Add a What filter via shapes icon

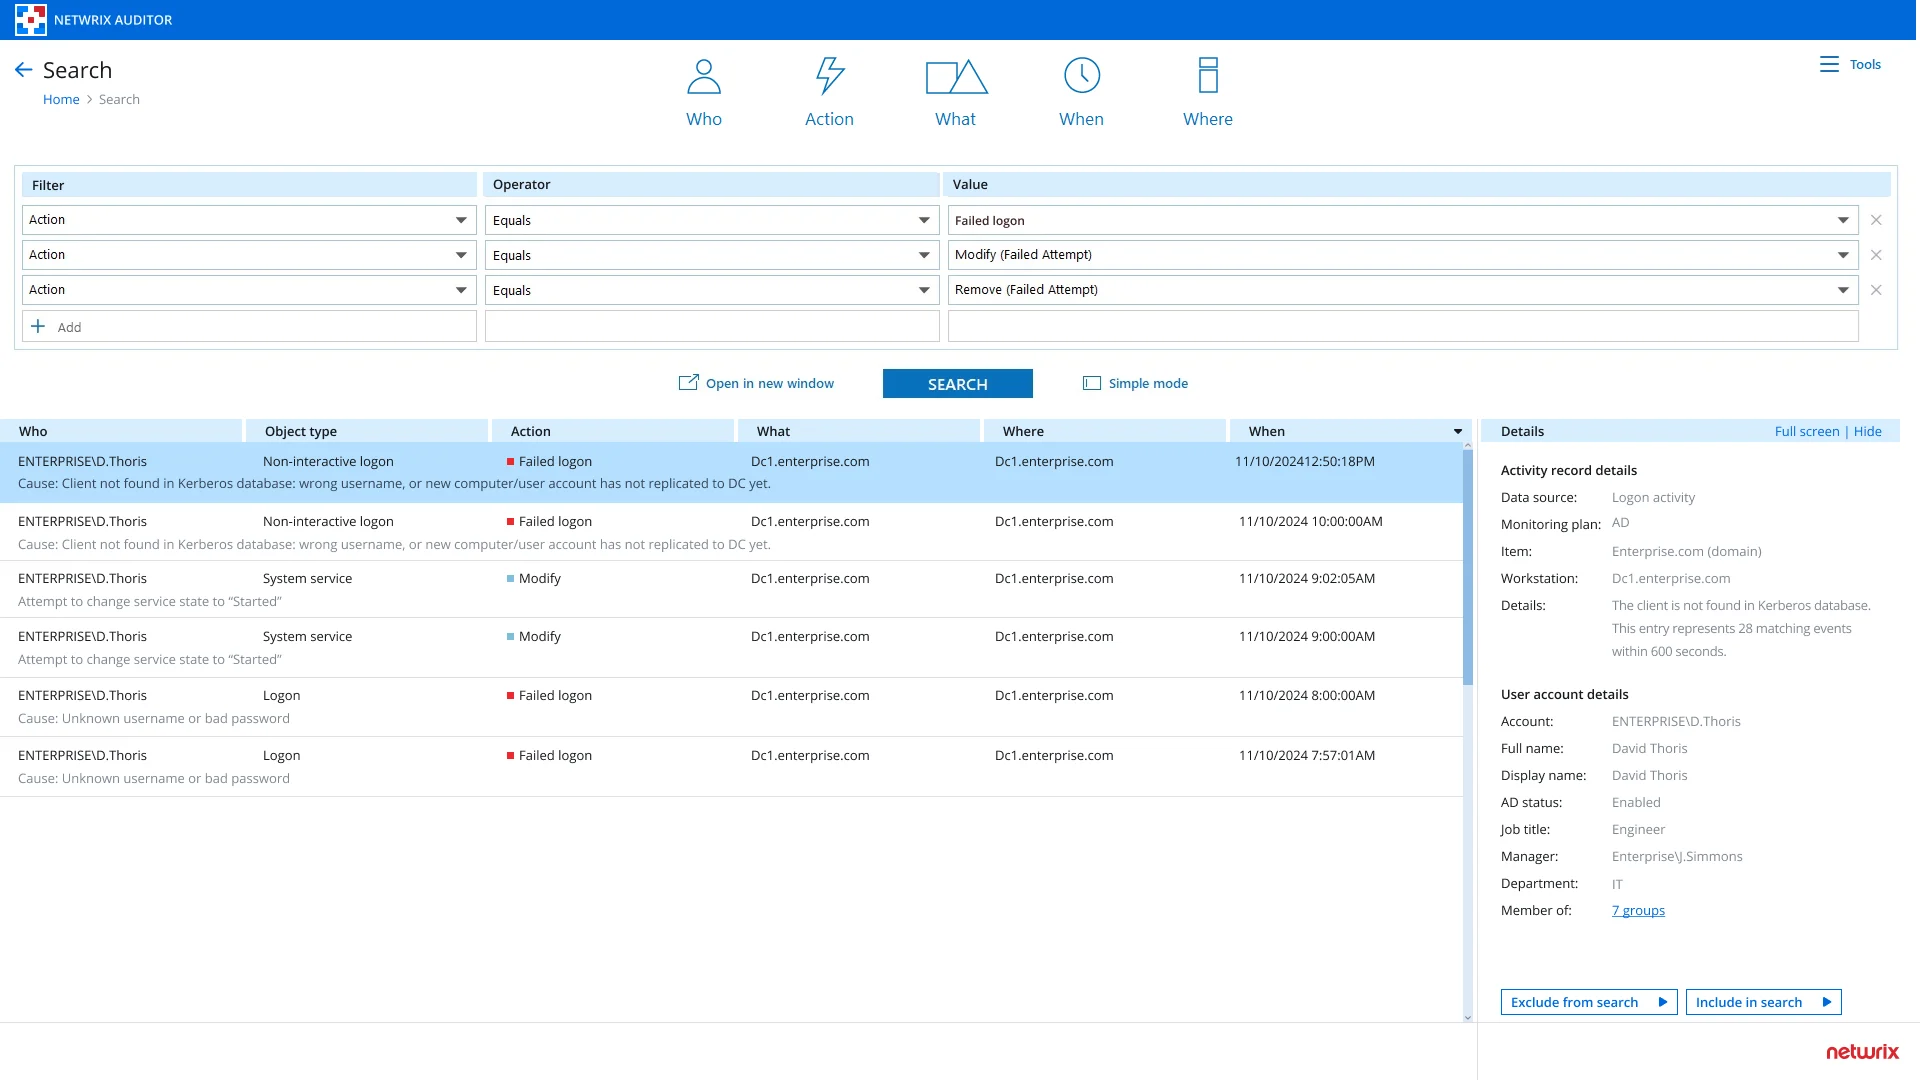(956, 77)
